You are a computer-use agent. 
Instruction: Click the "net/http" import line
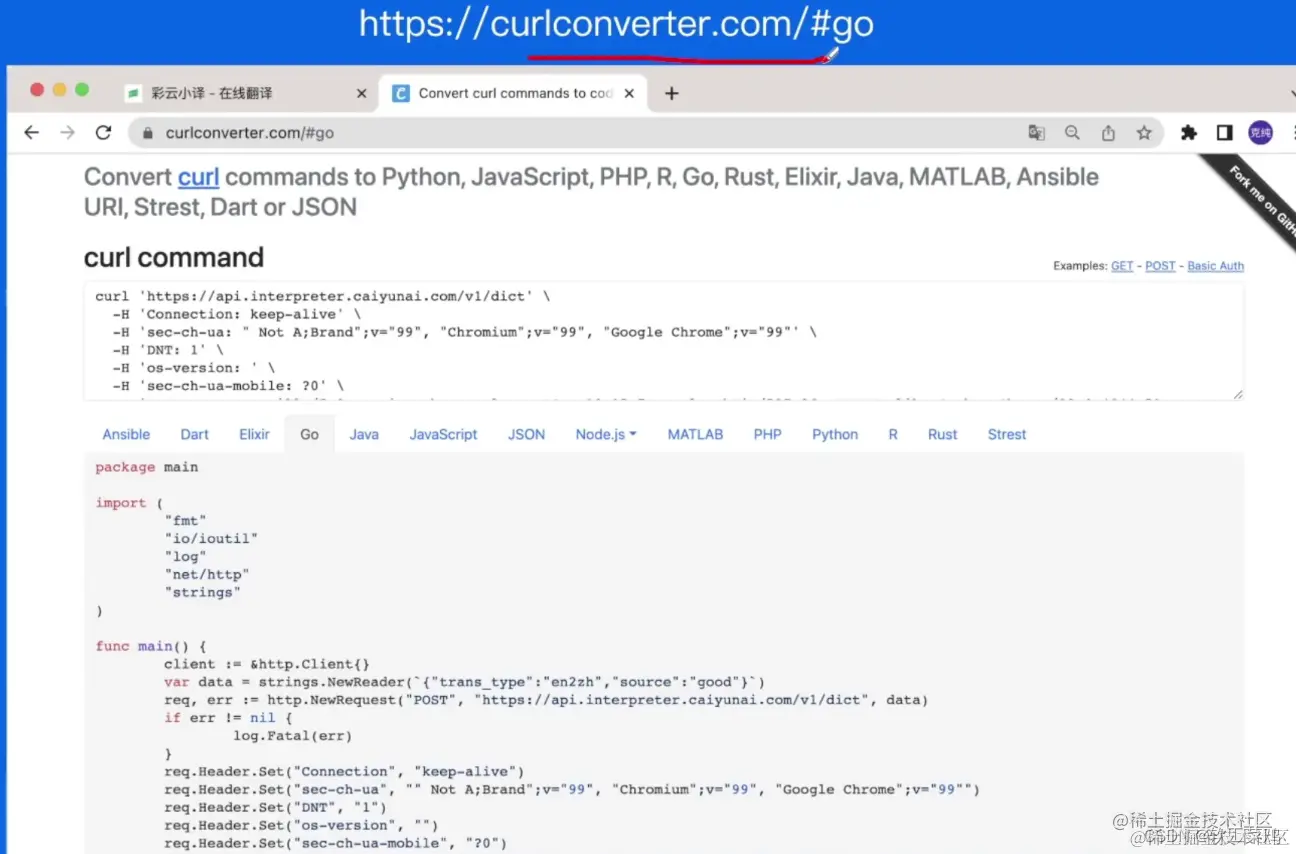click(x=207, y=574)
